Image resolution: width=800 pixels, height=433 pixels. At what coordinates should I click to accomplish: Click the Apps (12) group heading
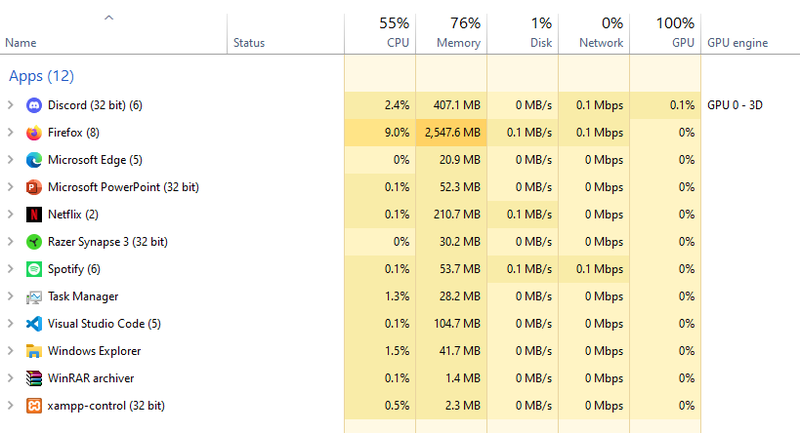(41, 76)
